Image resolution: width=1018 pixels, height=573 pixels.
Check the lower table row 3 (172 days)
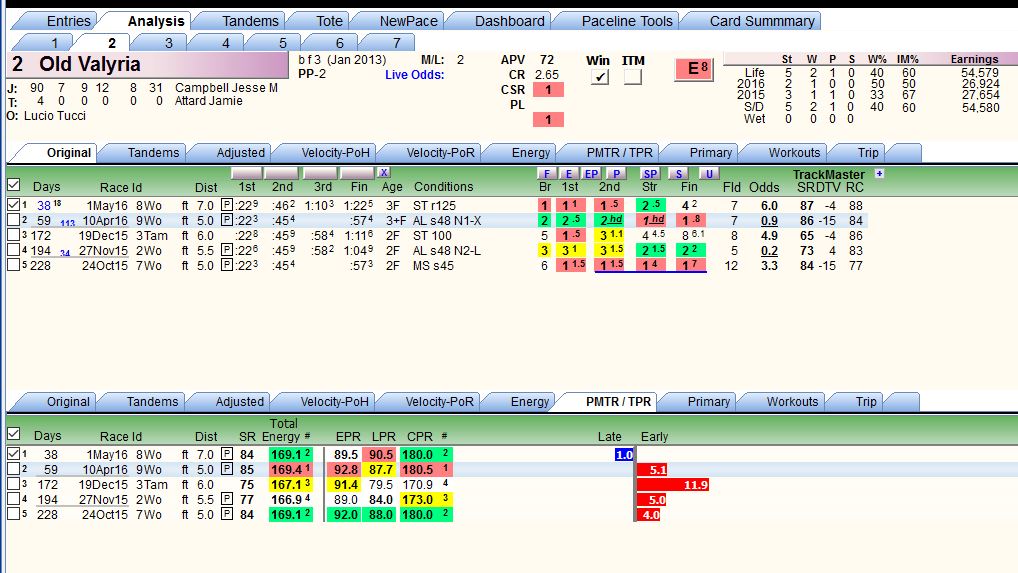(x=14, y=484)
